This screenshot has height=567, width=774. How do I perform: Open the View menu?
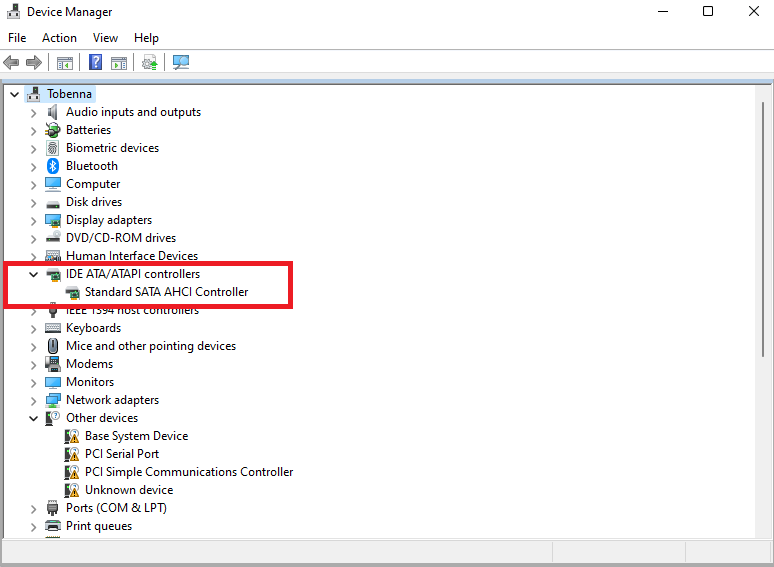pyautogui.click(x=105, y=38)
